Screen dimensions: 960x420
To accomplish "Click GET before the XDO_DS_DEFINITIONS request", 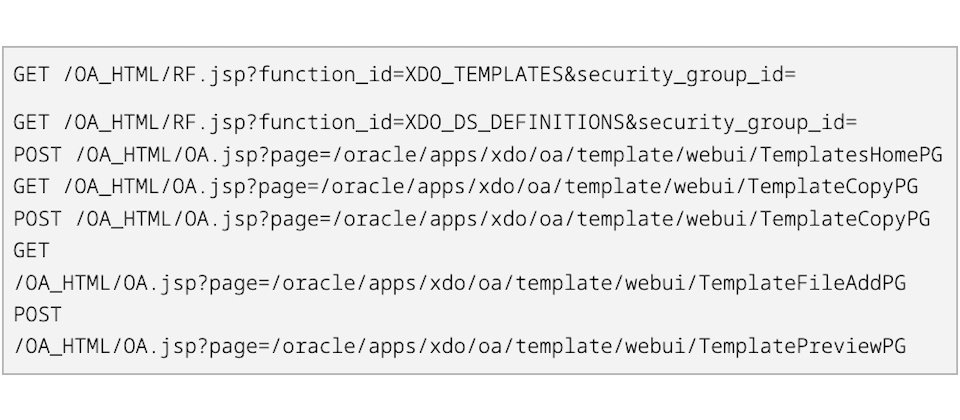I will click(x=32, y=123).
